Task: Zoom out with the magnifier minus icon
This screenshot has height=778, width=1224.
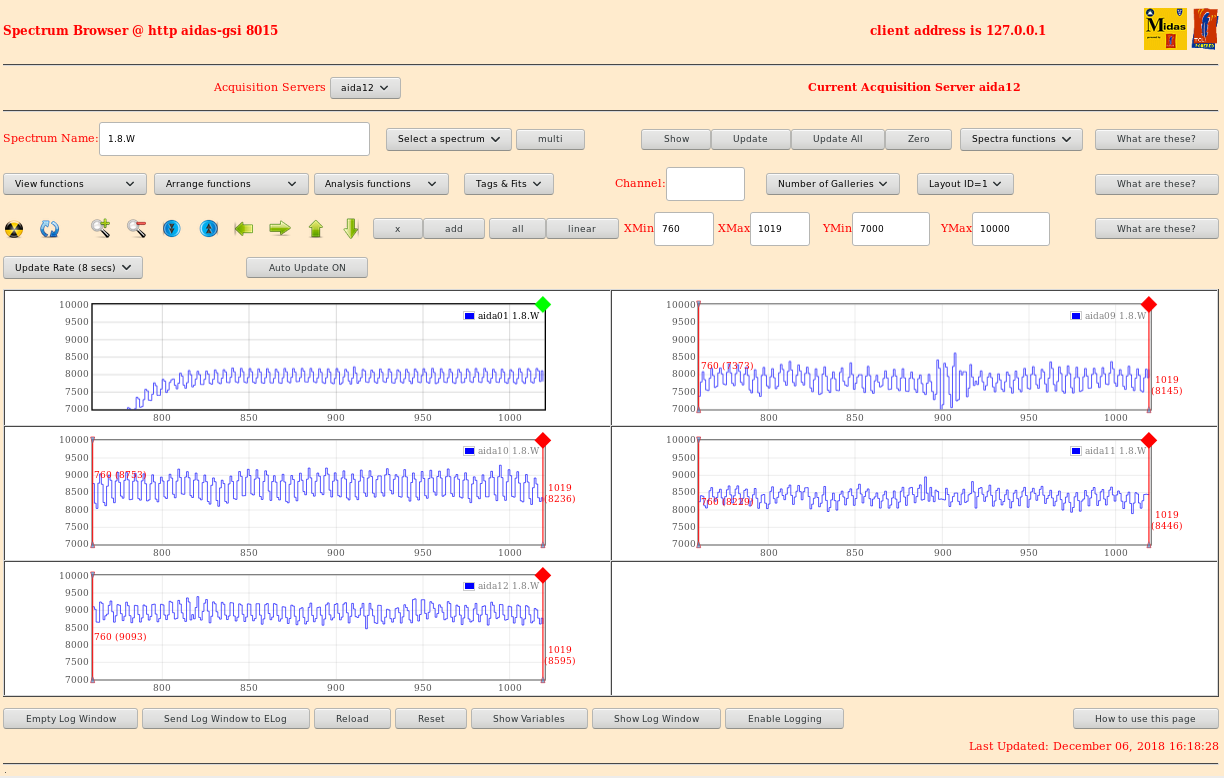Action: pyautogui.click(x=137, y=229)
